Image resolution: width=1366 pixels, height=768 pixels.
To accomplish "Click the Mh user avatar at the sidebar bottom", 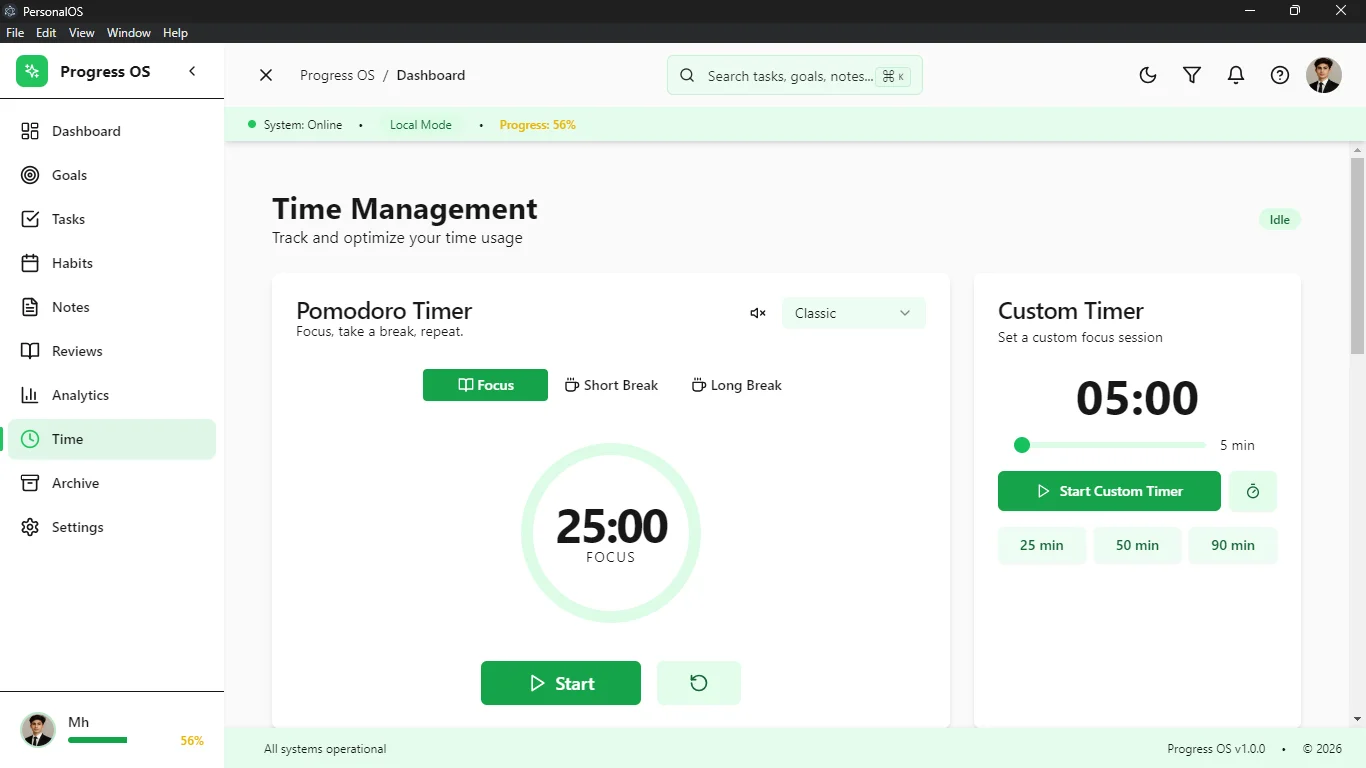I will [38, 730].
